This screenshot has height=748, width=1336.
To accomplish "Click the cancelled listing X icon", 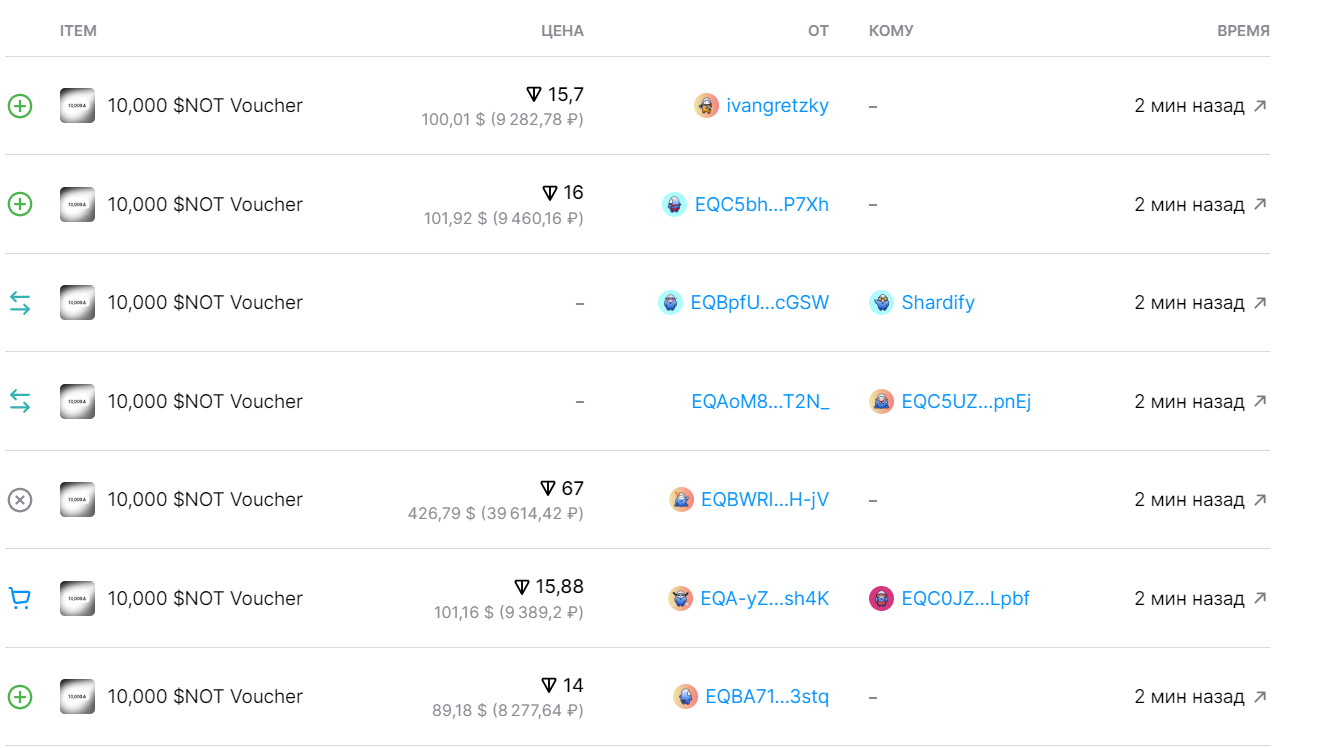I will [20, 500].
